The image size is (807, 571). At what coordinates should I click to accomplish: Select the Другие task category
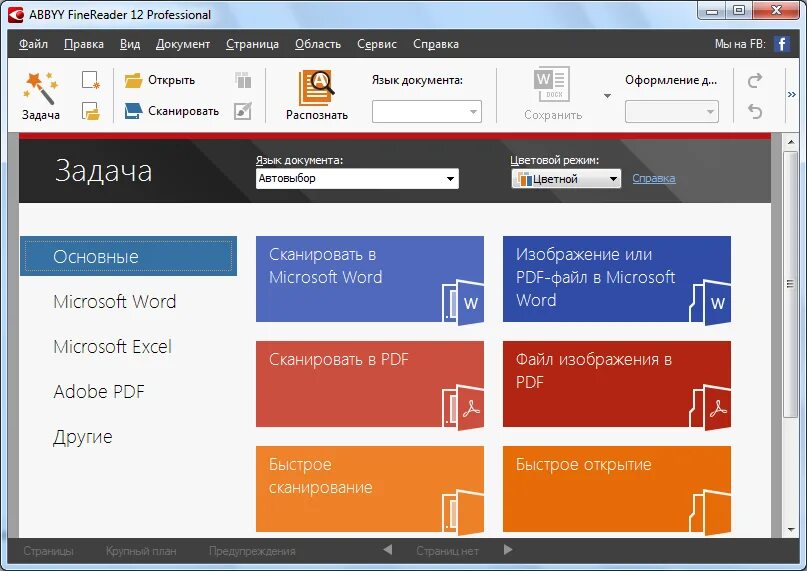(82, 437)
